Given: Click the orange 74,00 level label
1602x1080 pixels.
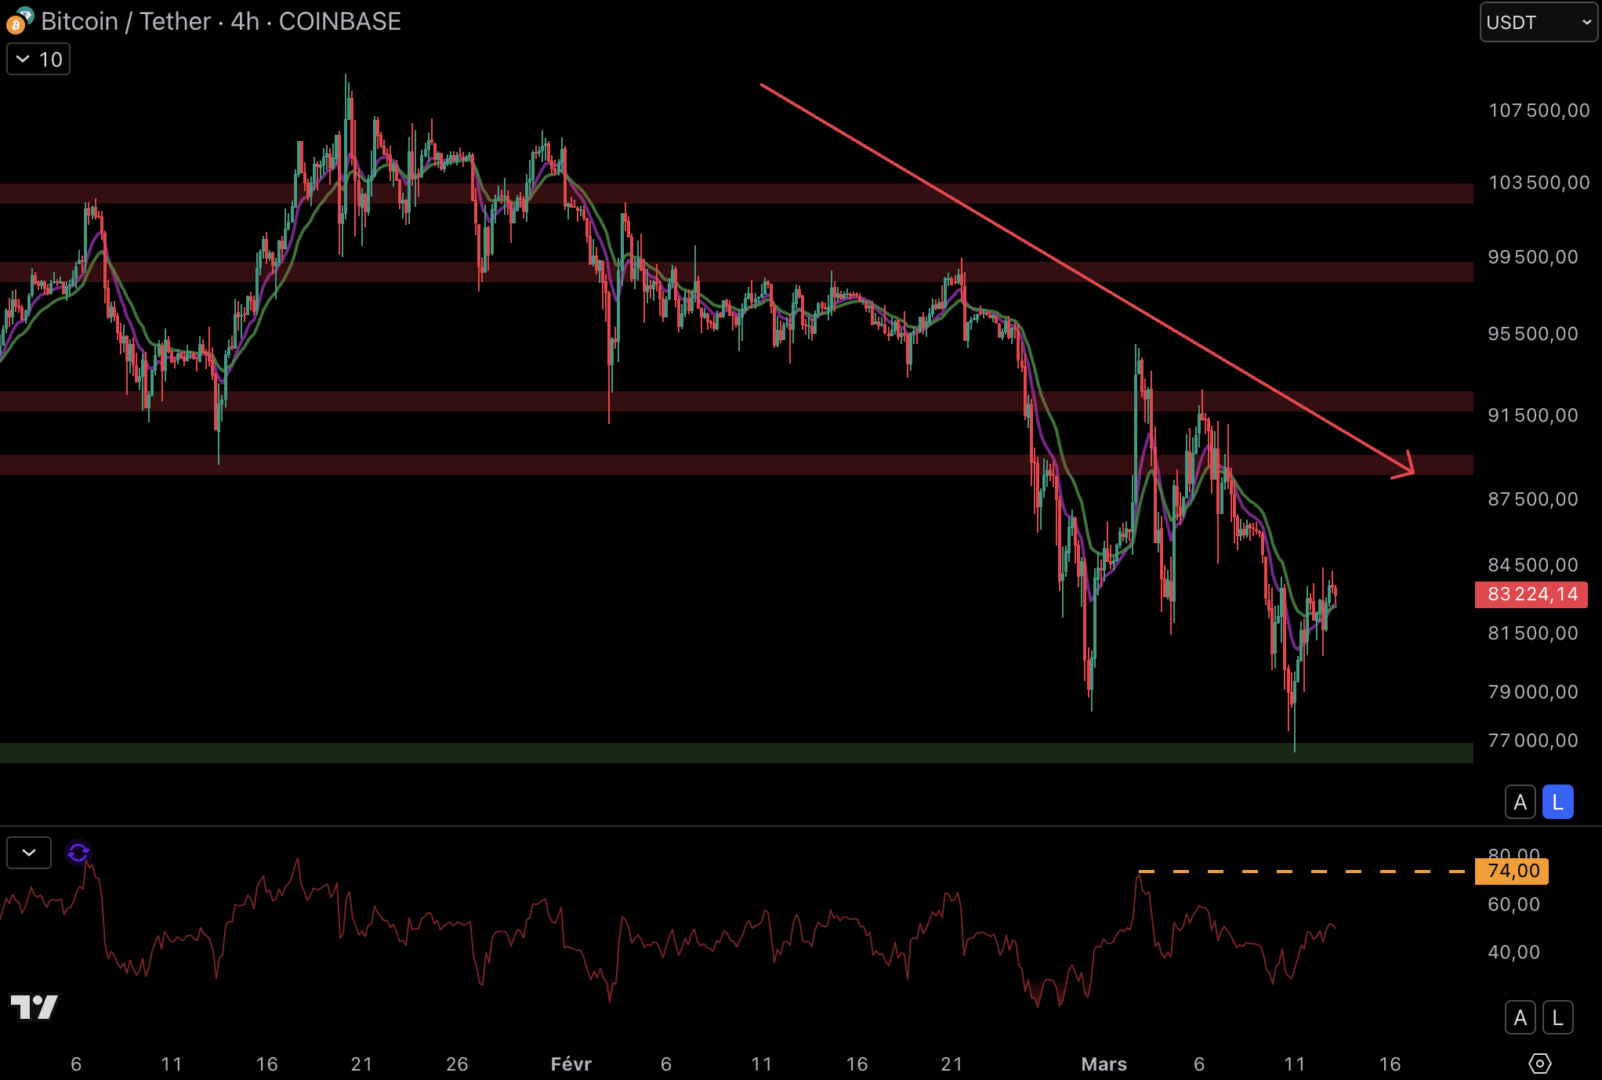Looking at the screenshot, I should pyautogui.click(x=1512, y=871).
